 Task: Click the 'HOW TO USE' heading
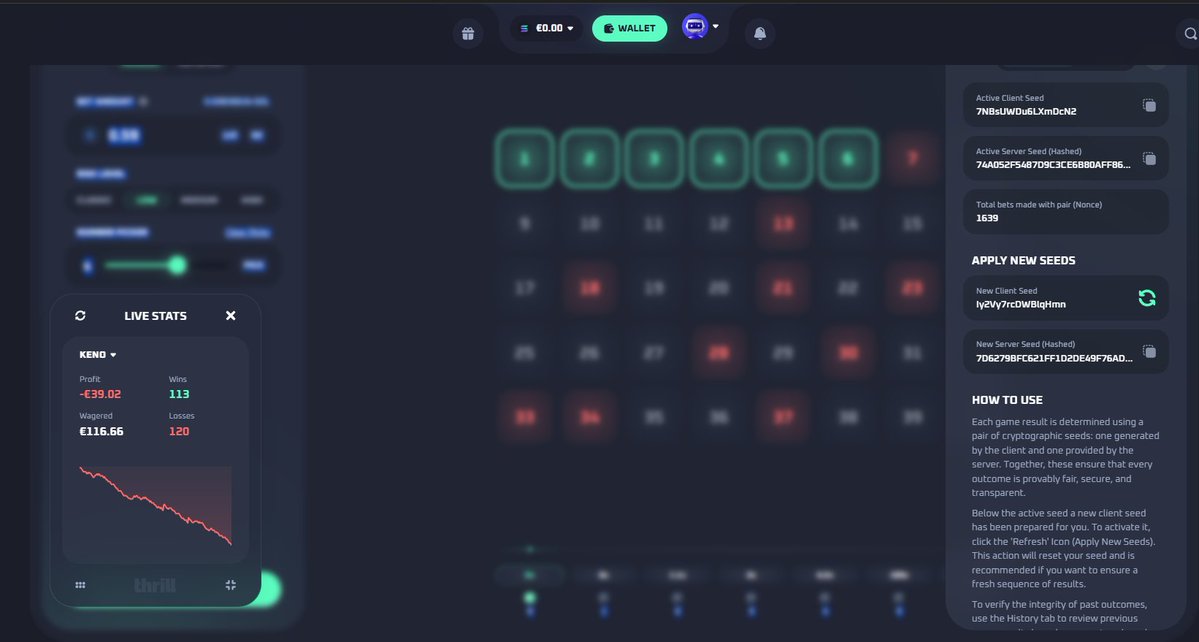point(1007,400)
